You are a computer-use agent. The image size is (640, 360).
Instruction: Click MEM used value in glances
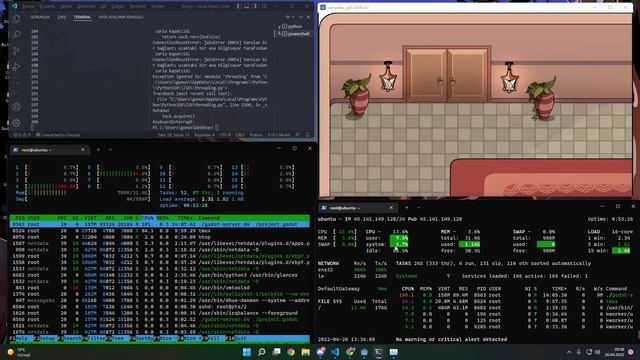click(469, 244)
